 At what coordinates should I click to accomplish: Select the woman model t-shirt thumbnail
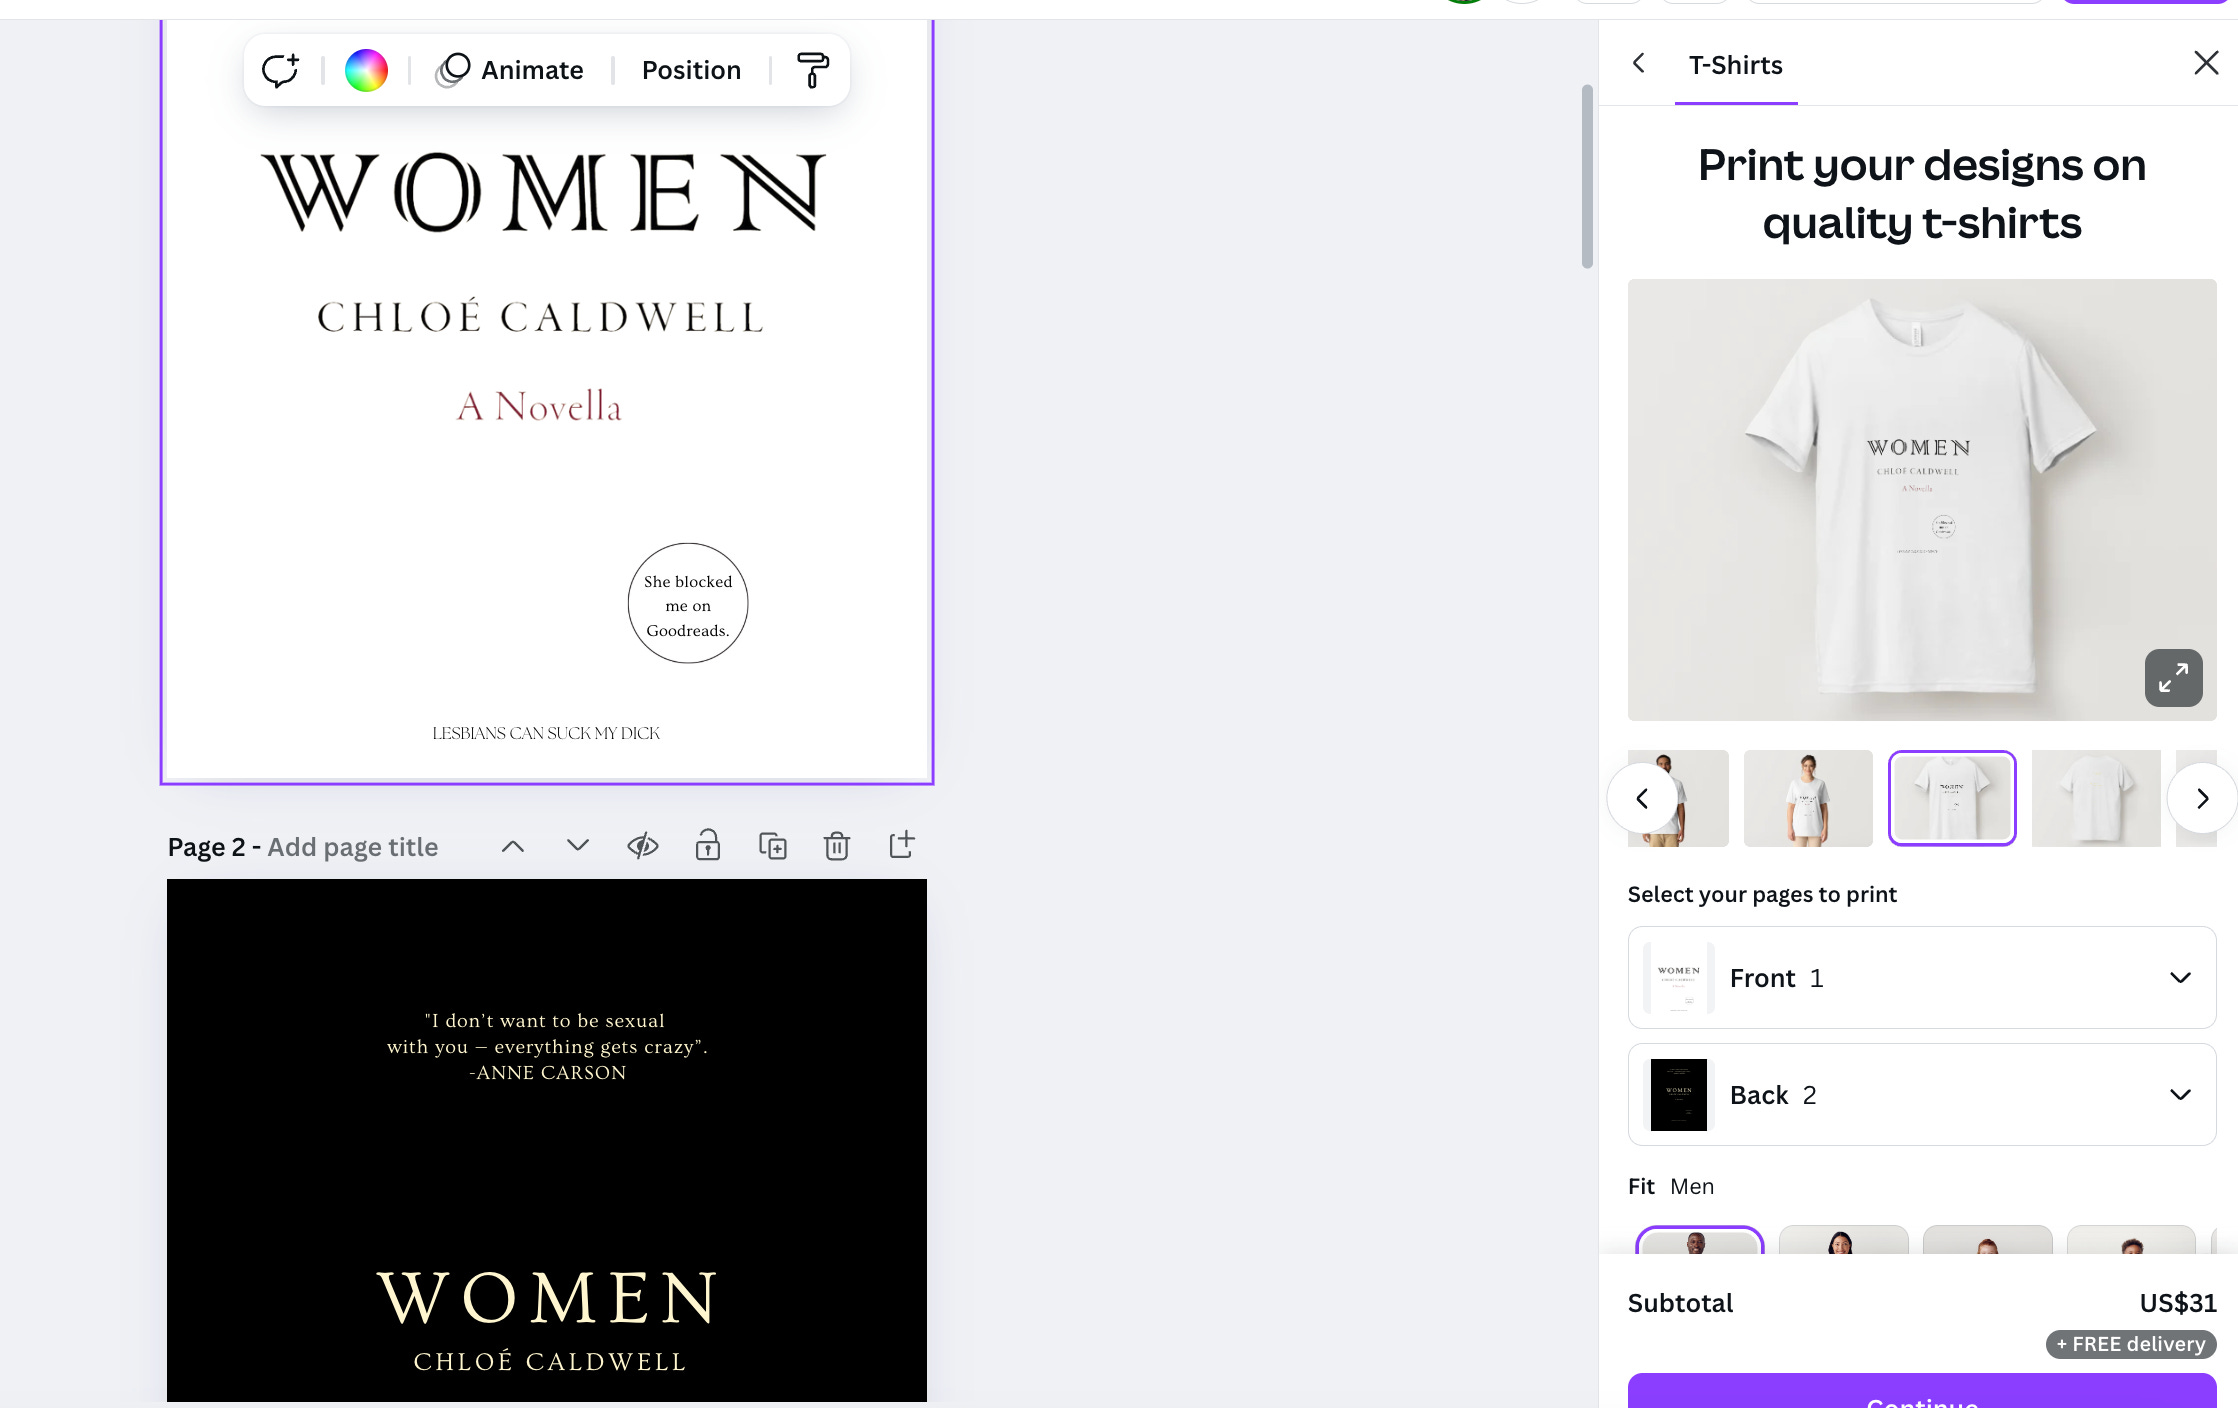1808,798
